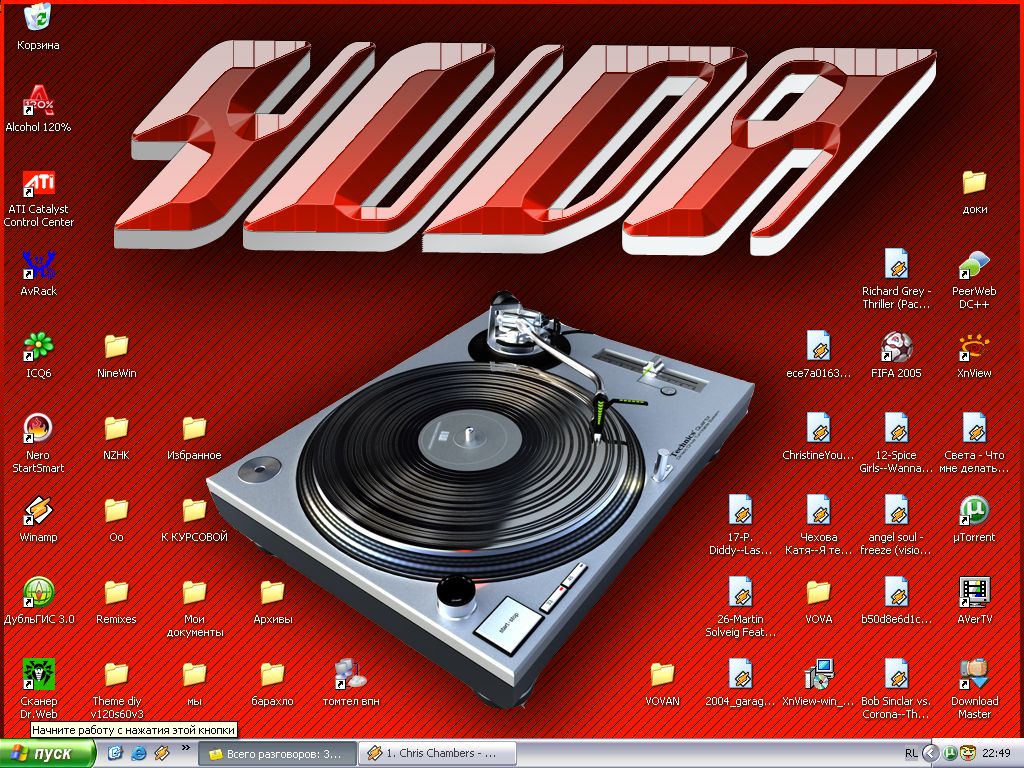Select Richard Grey - Thriller audio file
This screenshot has height=768, width=1024.
point(896,279)
